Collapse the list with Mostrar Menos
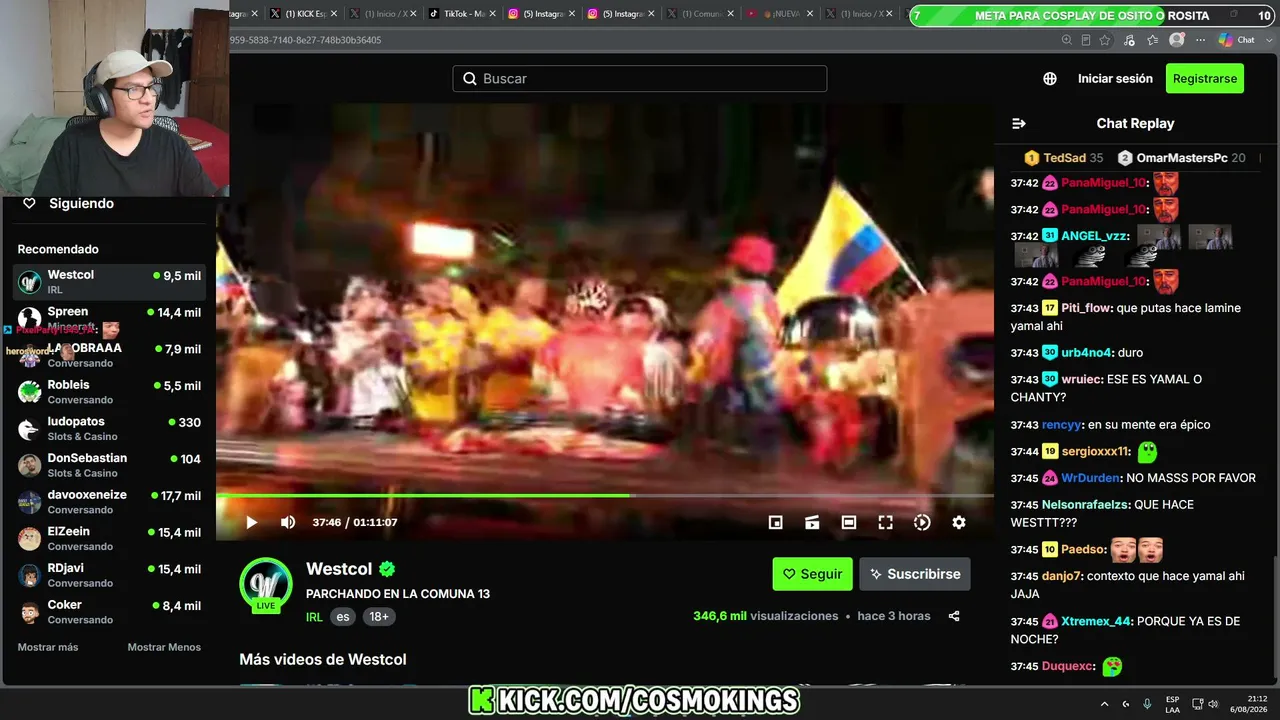Viewport: 1280px width, 720px height. (164, 647)
